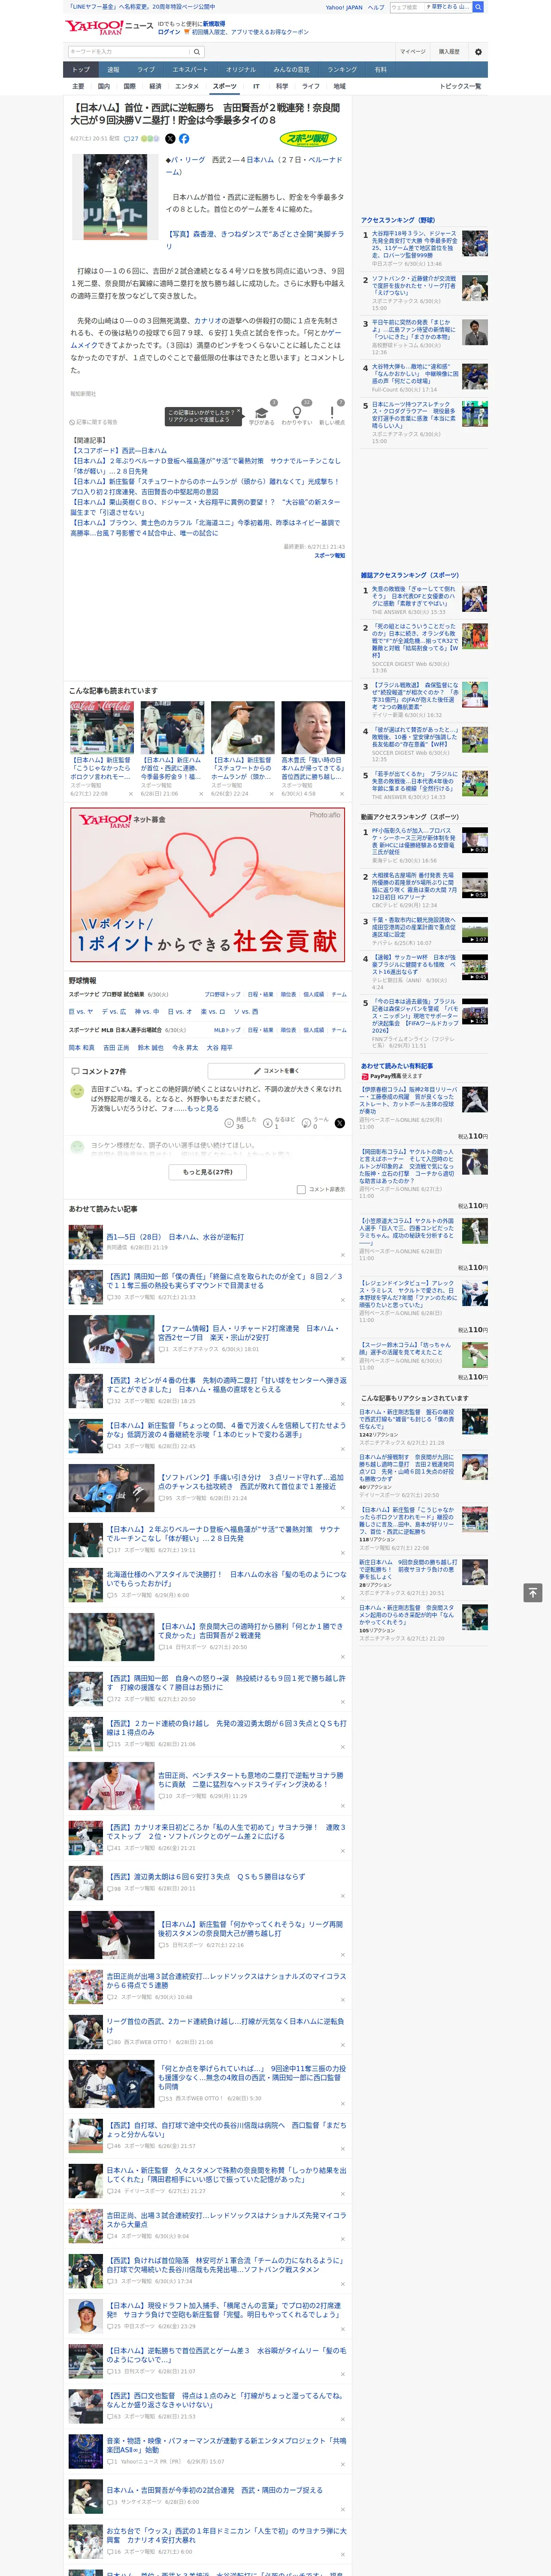The width and height of the screenshot is (551, 2576).
Task: Open the ログイン link
Action: tap(169, 32)
